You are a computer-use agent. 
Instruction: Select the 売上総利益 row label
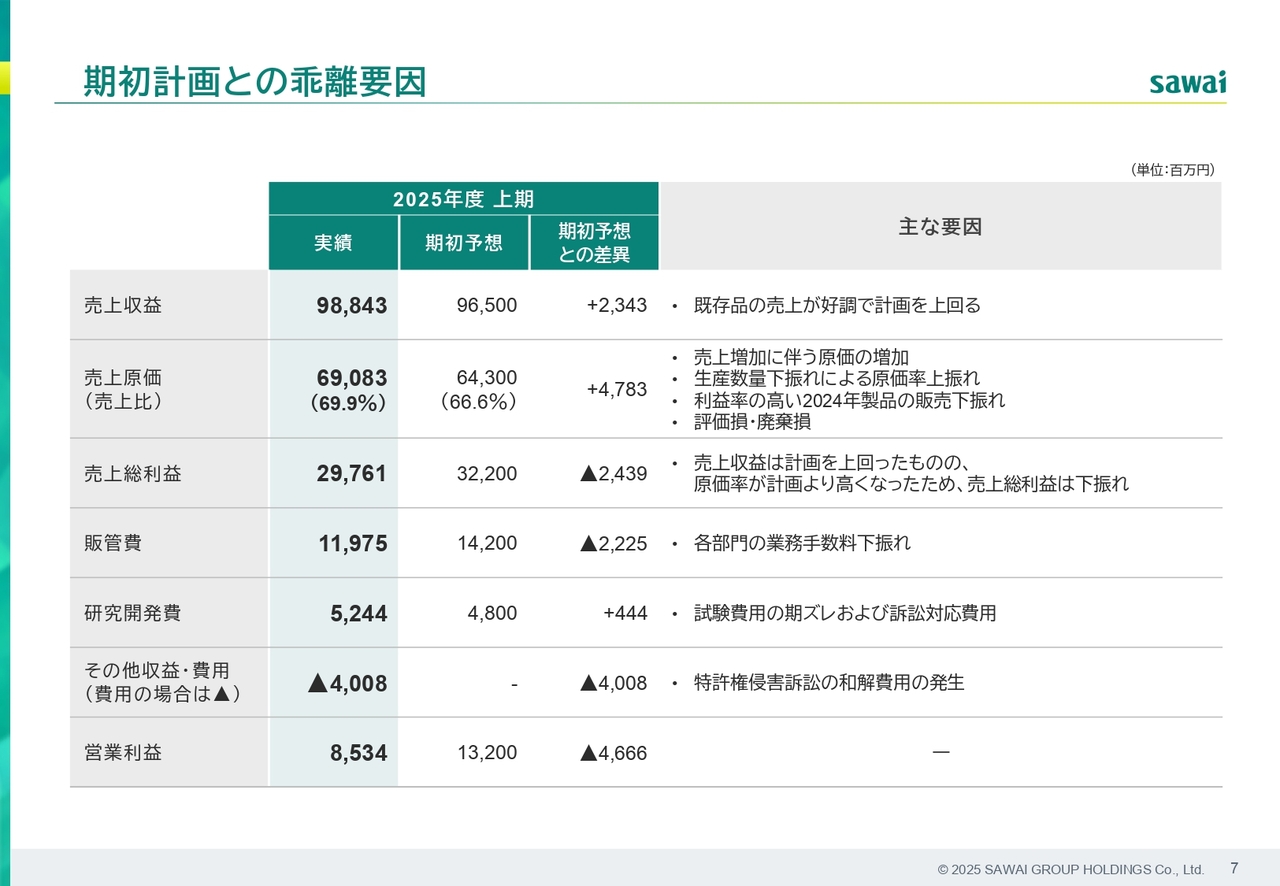point(133,474)
